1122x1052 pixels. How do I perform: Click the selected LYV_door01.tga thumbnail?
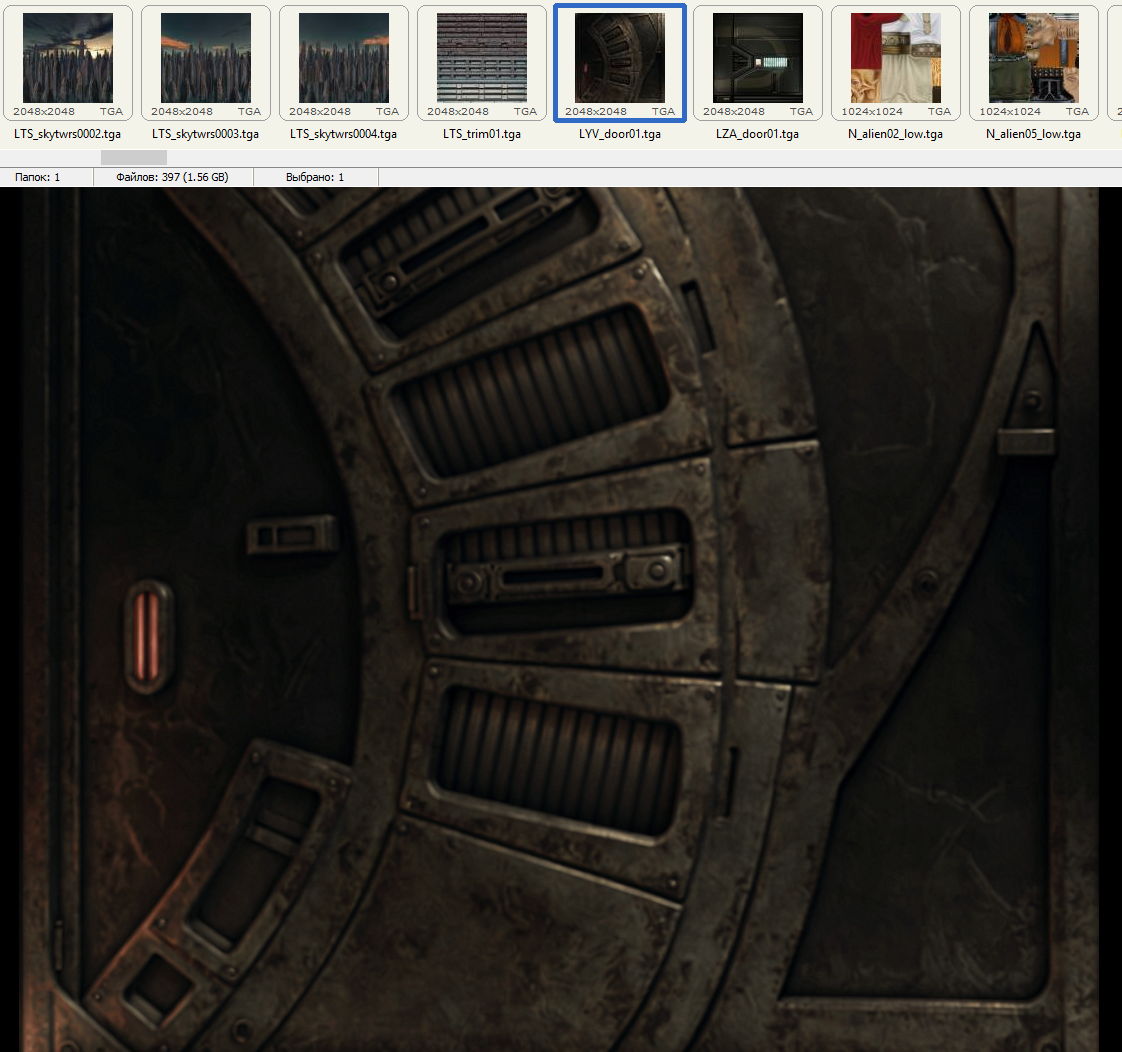[x=620, y=57]
